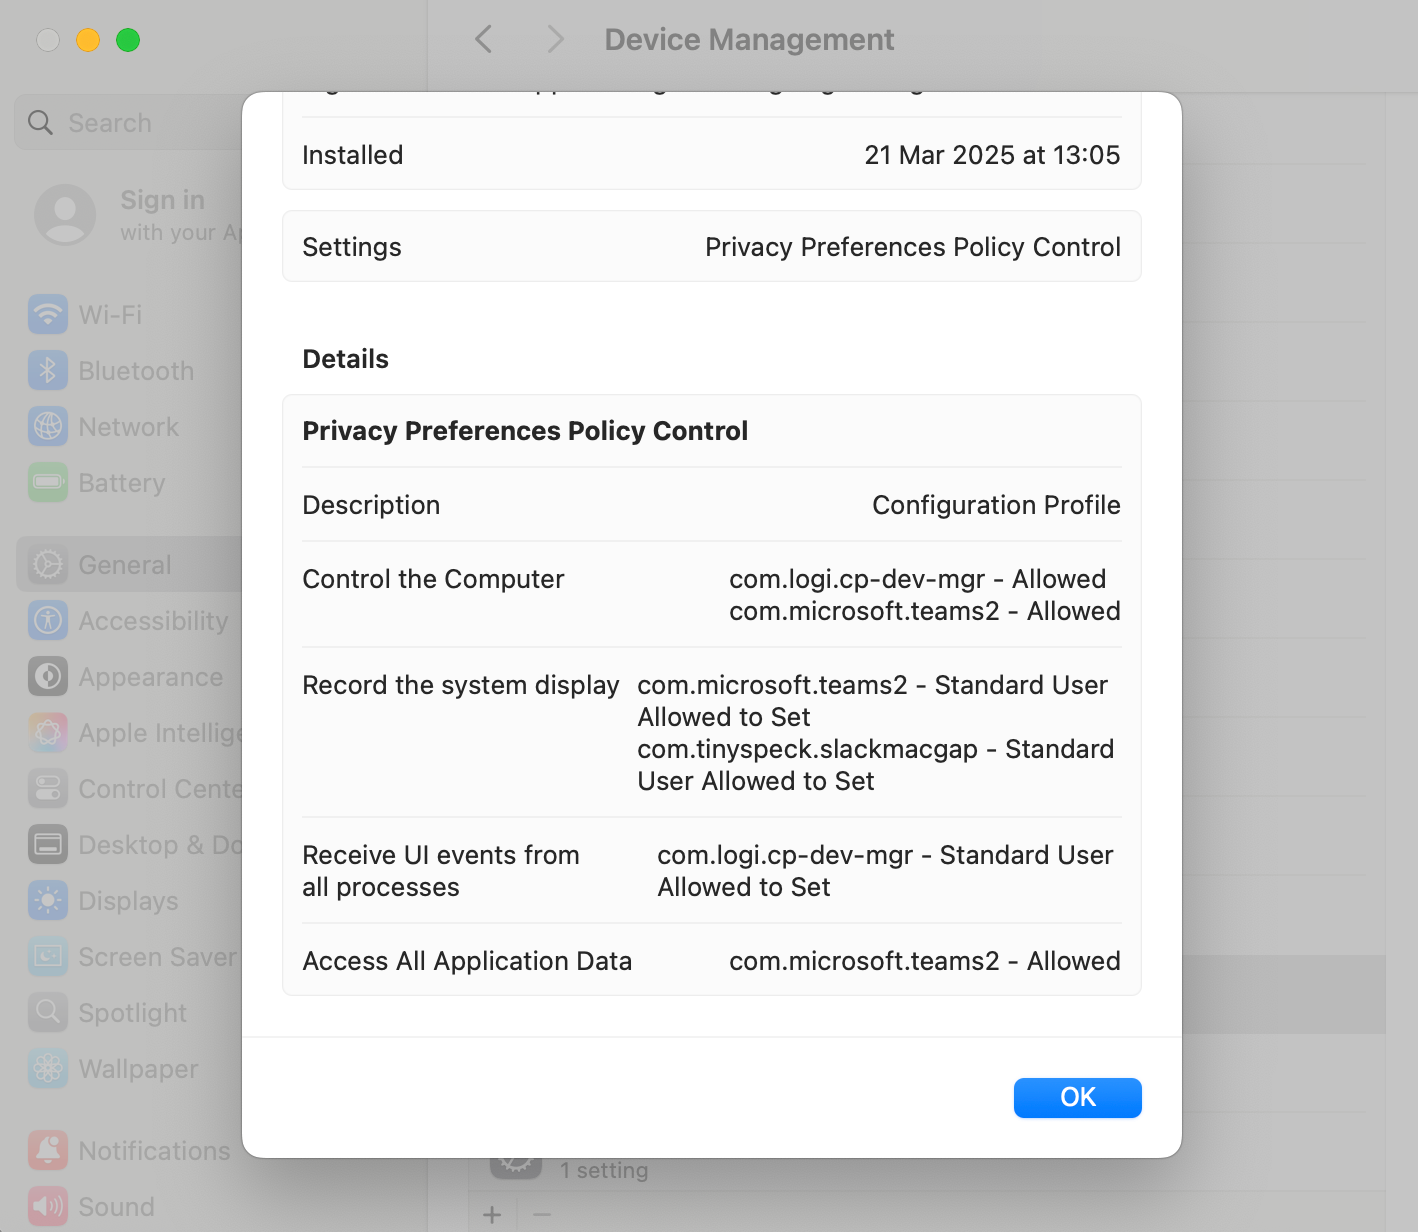
Task: Click the Configuration Profile description value
Action: [x=996, y=505]
